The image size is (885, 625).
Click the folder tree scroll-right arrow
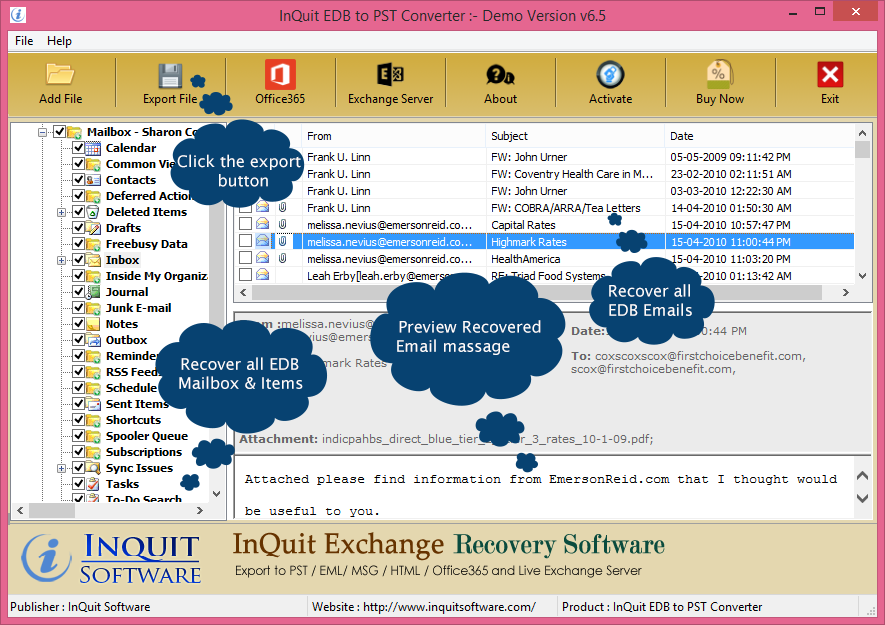click(x=199, y=510)
